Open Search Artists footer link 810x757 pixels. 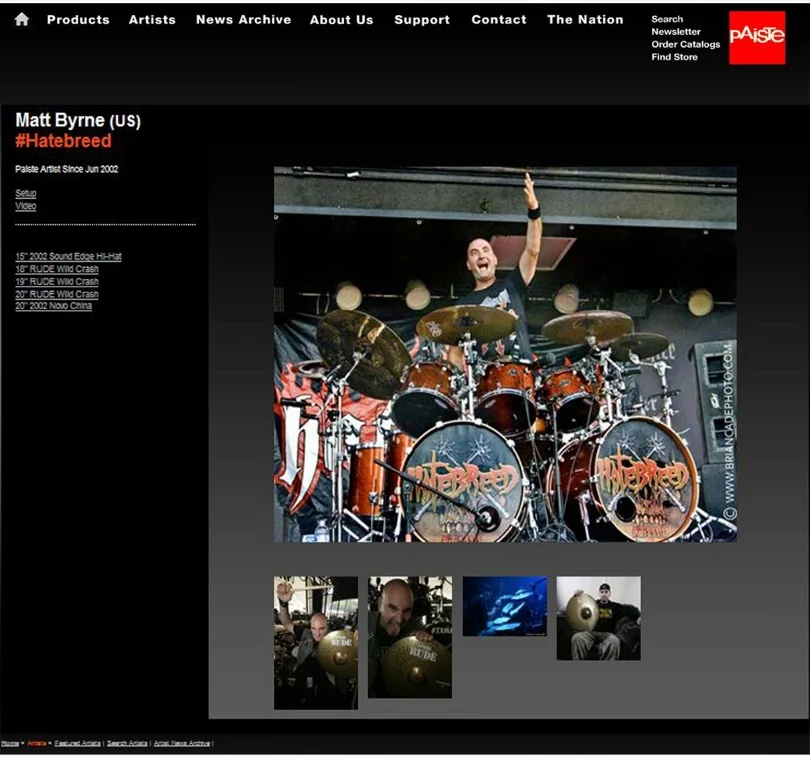[127, 743]
